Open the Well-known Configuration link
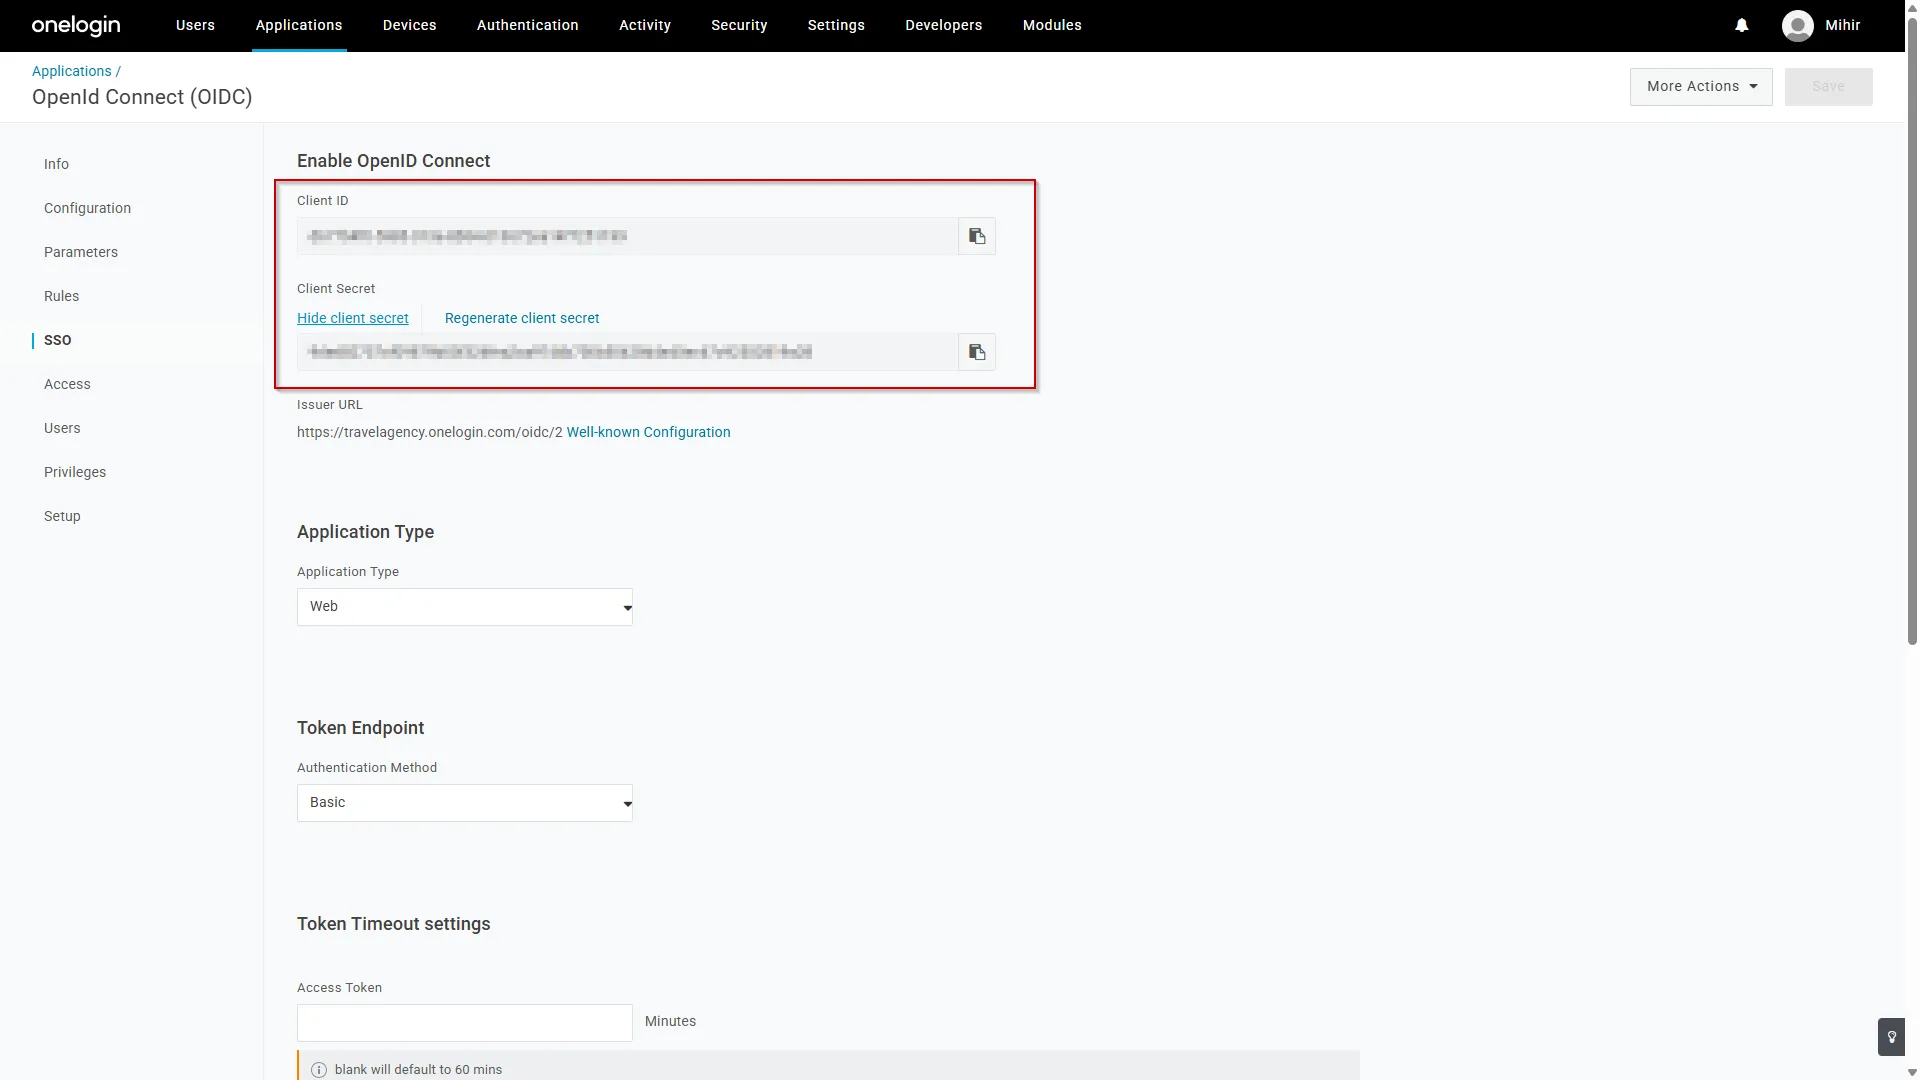 pyautogui.click(x=649, y=432)
